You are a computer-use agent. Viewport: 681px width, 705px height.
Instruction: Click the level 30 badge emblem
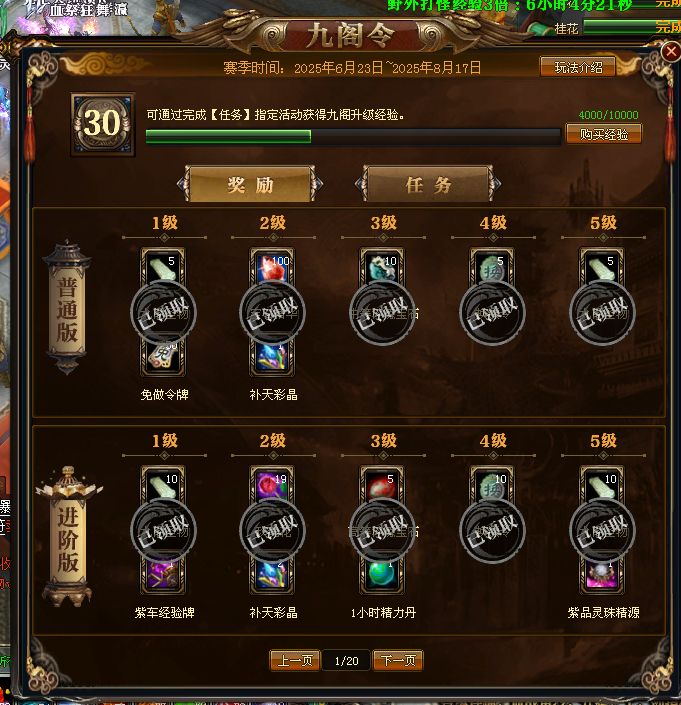pos(102,124)
